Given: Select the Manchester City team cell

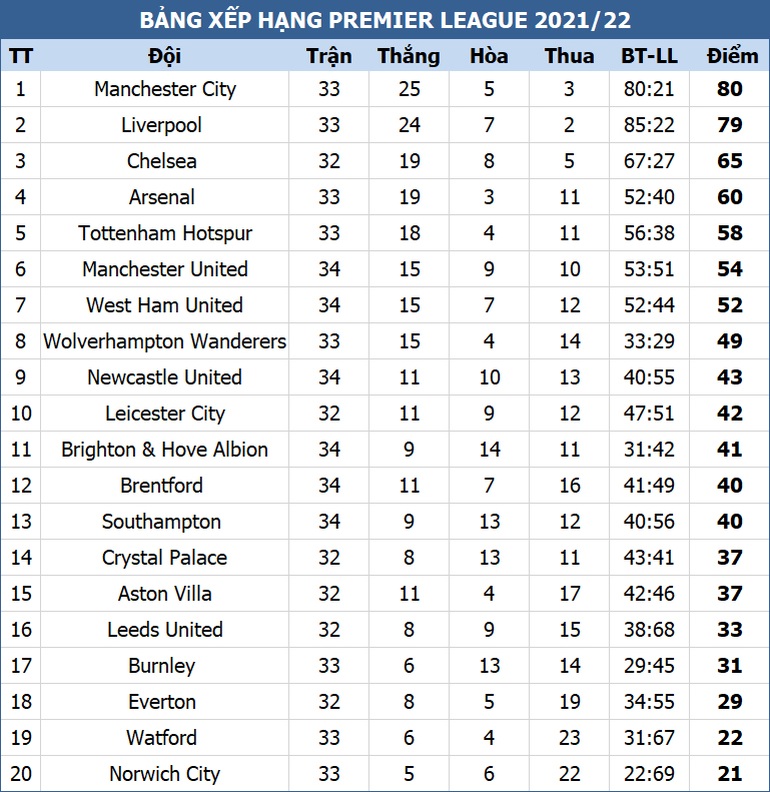Looking at the screenshot, I should (x=165, y=89).
